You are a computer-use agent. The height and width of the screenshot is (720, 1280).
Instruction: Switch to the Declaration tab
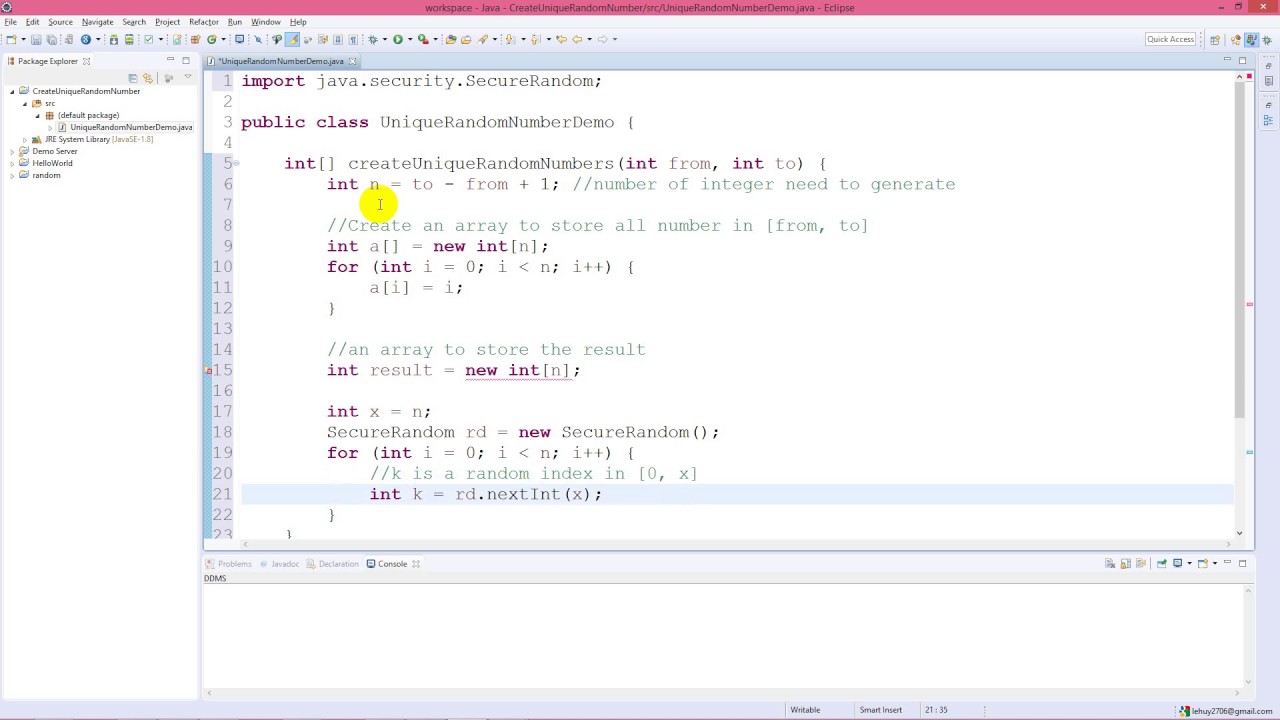click(x=333, y=564)
